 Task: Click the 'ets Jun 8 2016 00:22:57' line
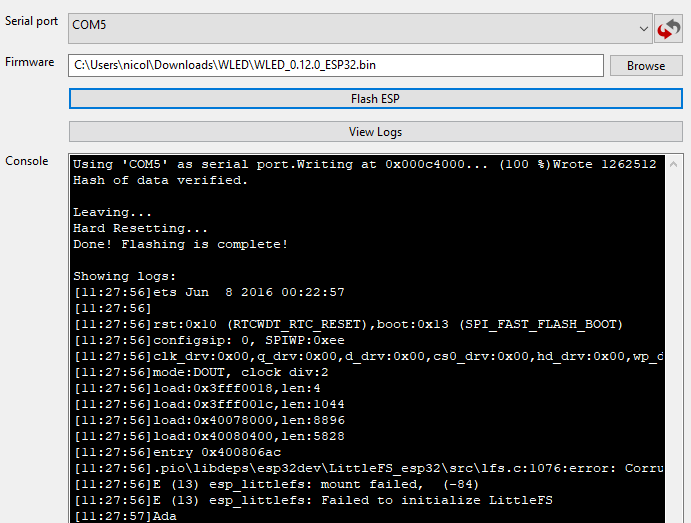[209, 292]
